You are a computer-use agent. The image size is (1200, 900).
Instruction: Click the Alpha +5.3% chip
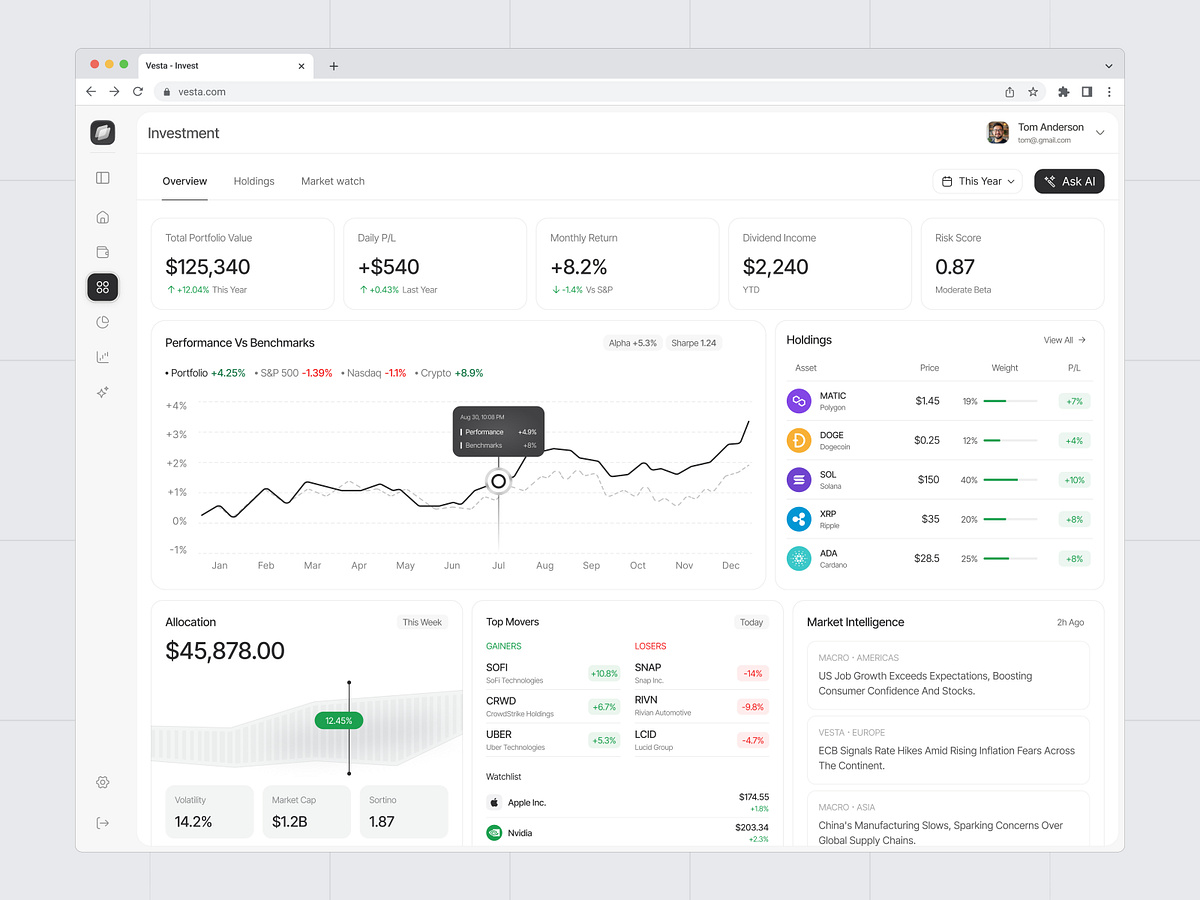[x=633, y=343]
